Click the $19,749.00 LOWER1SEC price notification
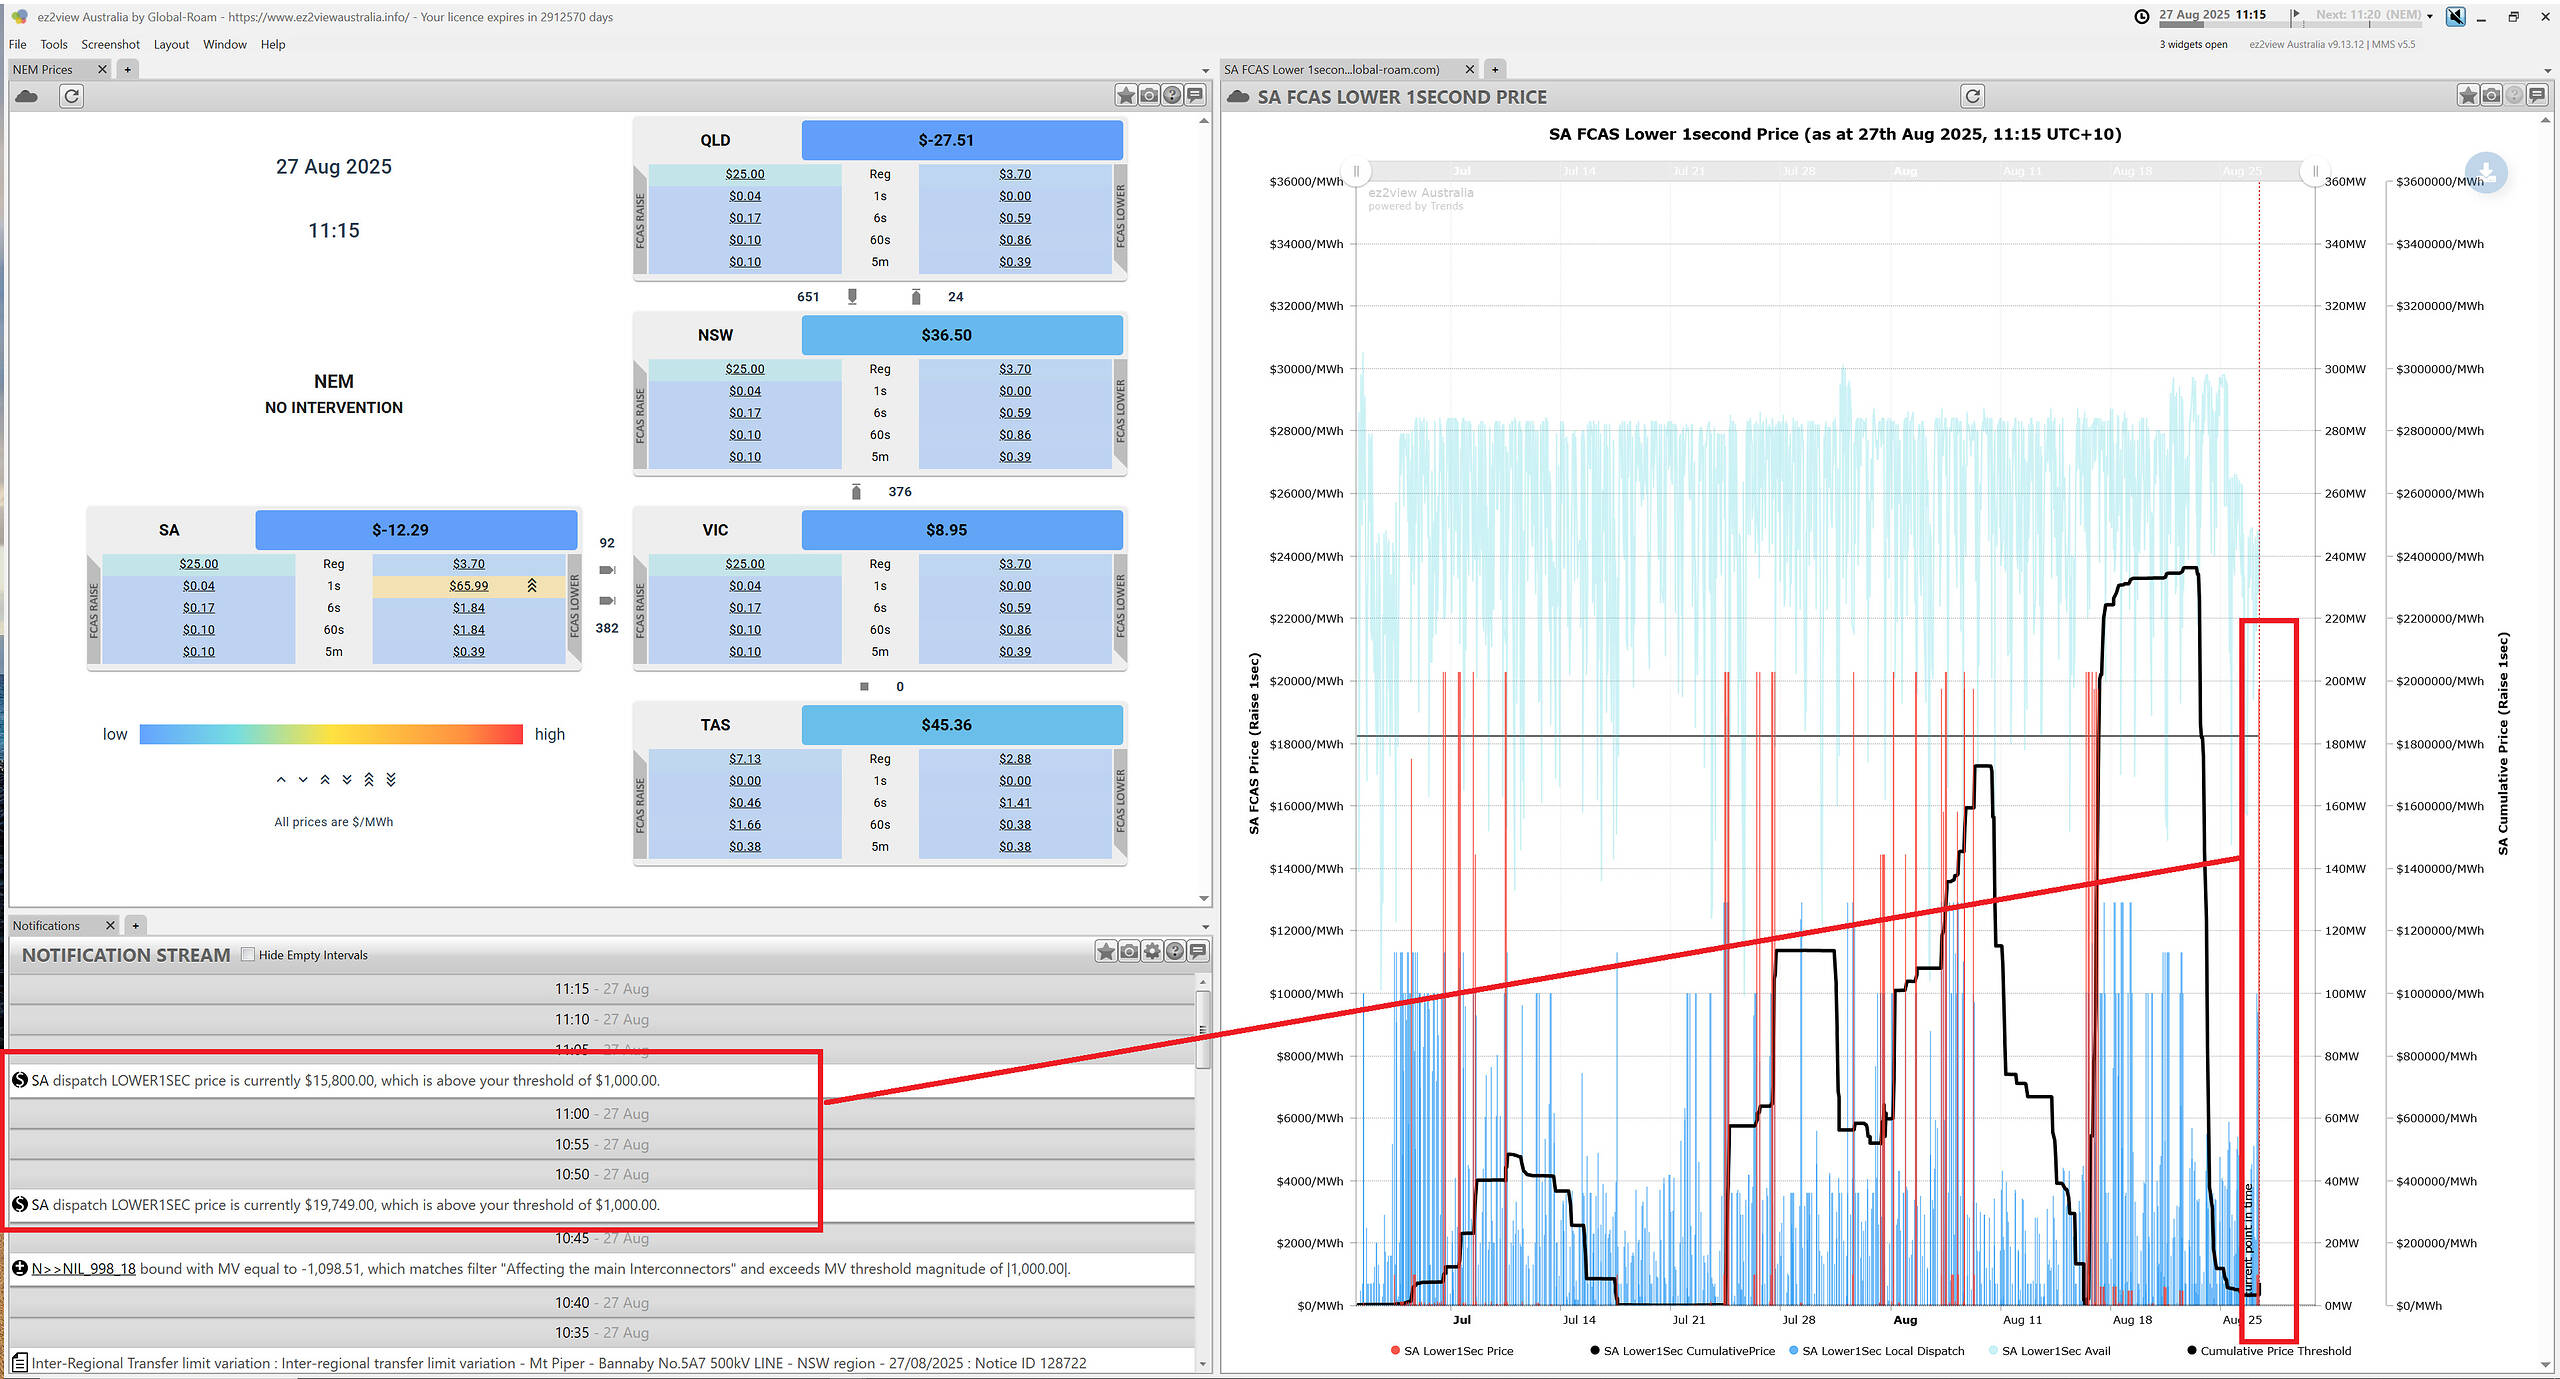2560x1379 pixels. (x=602, y=1205)
